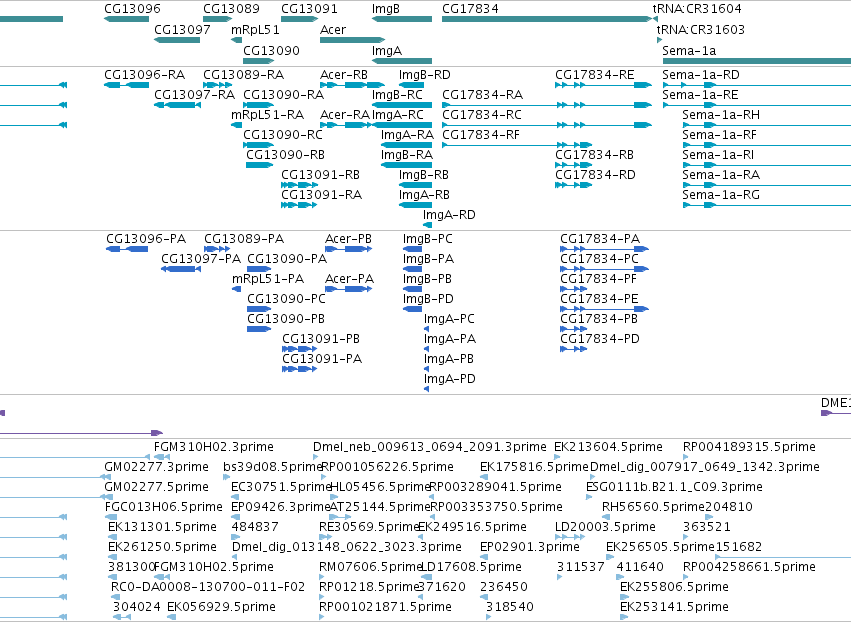Select the Acer gene label

pos(333,29)
